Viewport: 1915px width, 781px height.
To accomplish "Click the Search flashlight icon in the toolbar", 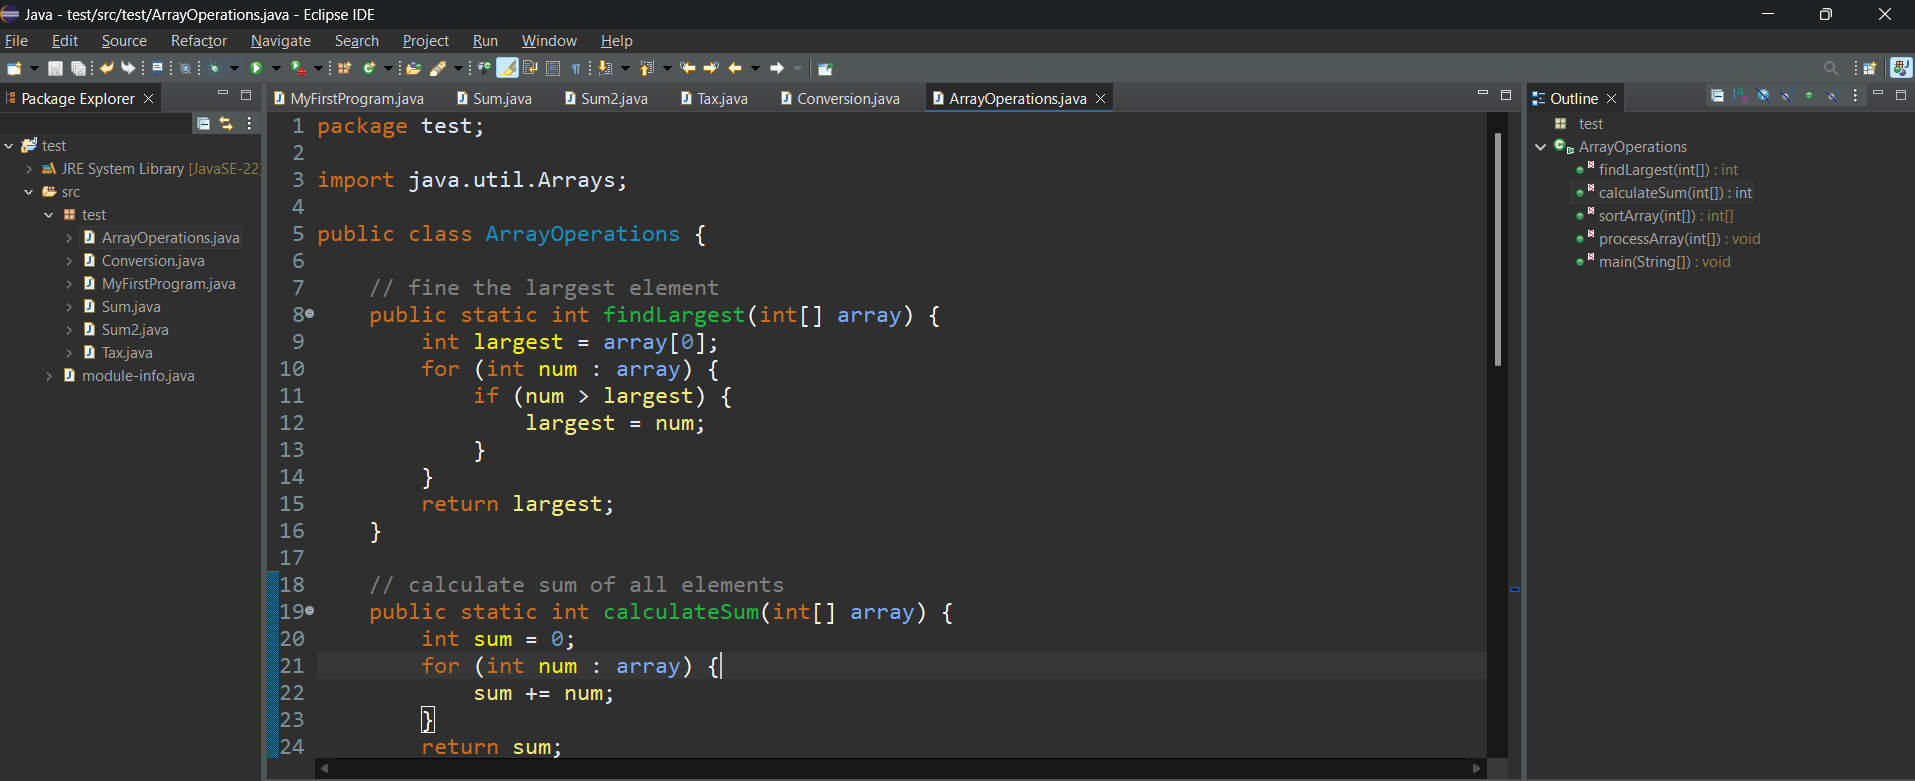I will [437, 68].
